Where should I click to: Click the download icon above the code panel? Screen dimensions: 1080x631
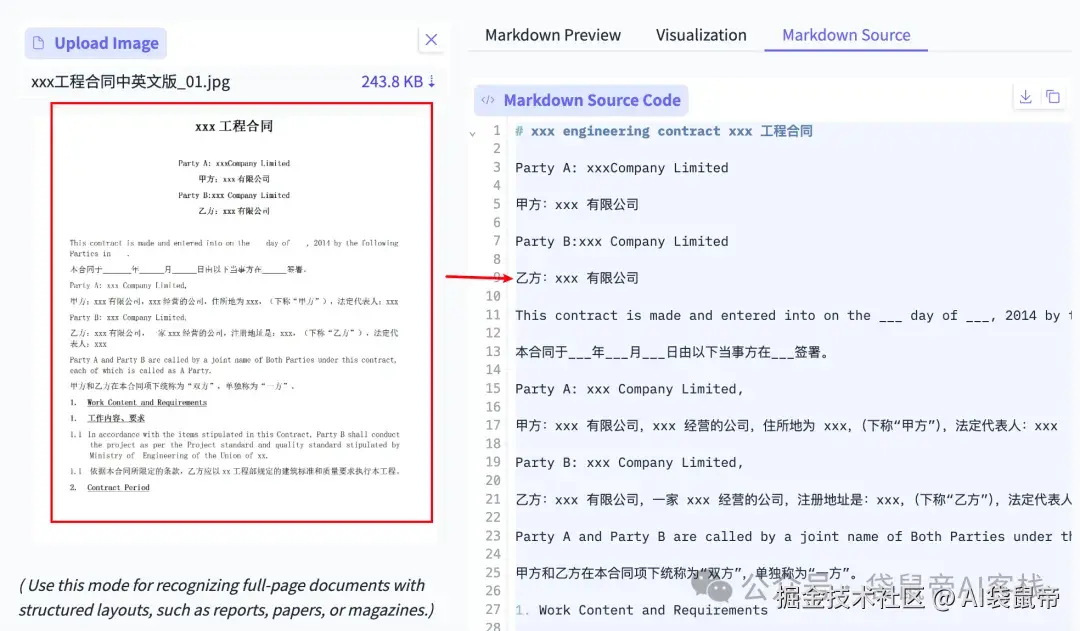[x=1025, y=97]
